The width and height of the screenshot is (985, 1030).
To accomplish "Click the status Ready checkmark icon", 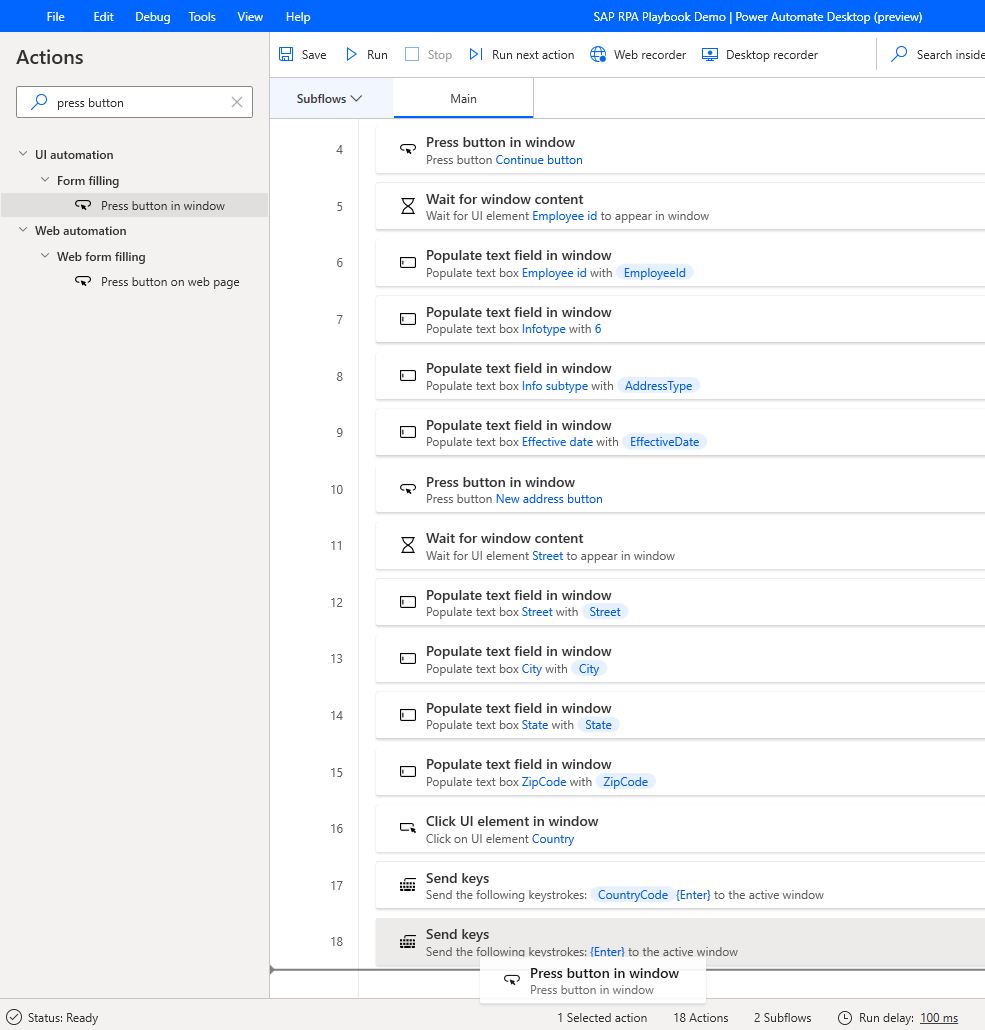I will point(14,1018).
